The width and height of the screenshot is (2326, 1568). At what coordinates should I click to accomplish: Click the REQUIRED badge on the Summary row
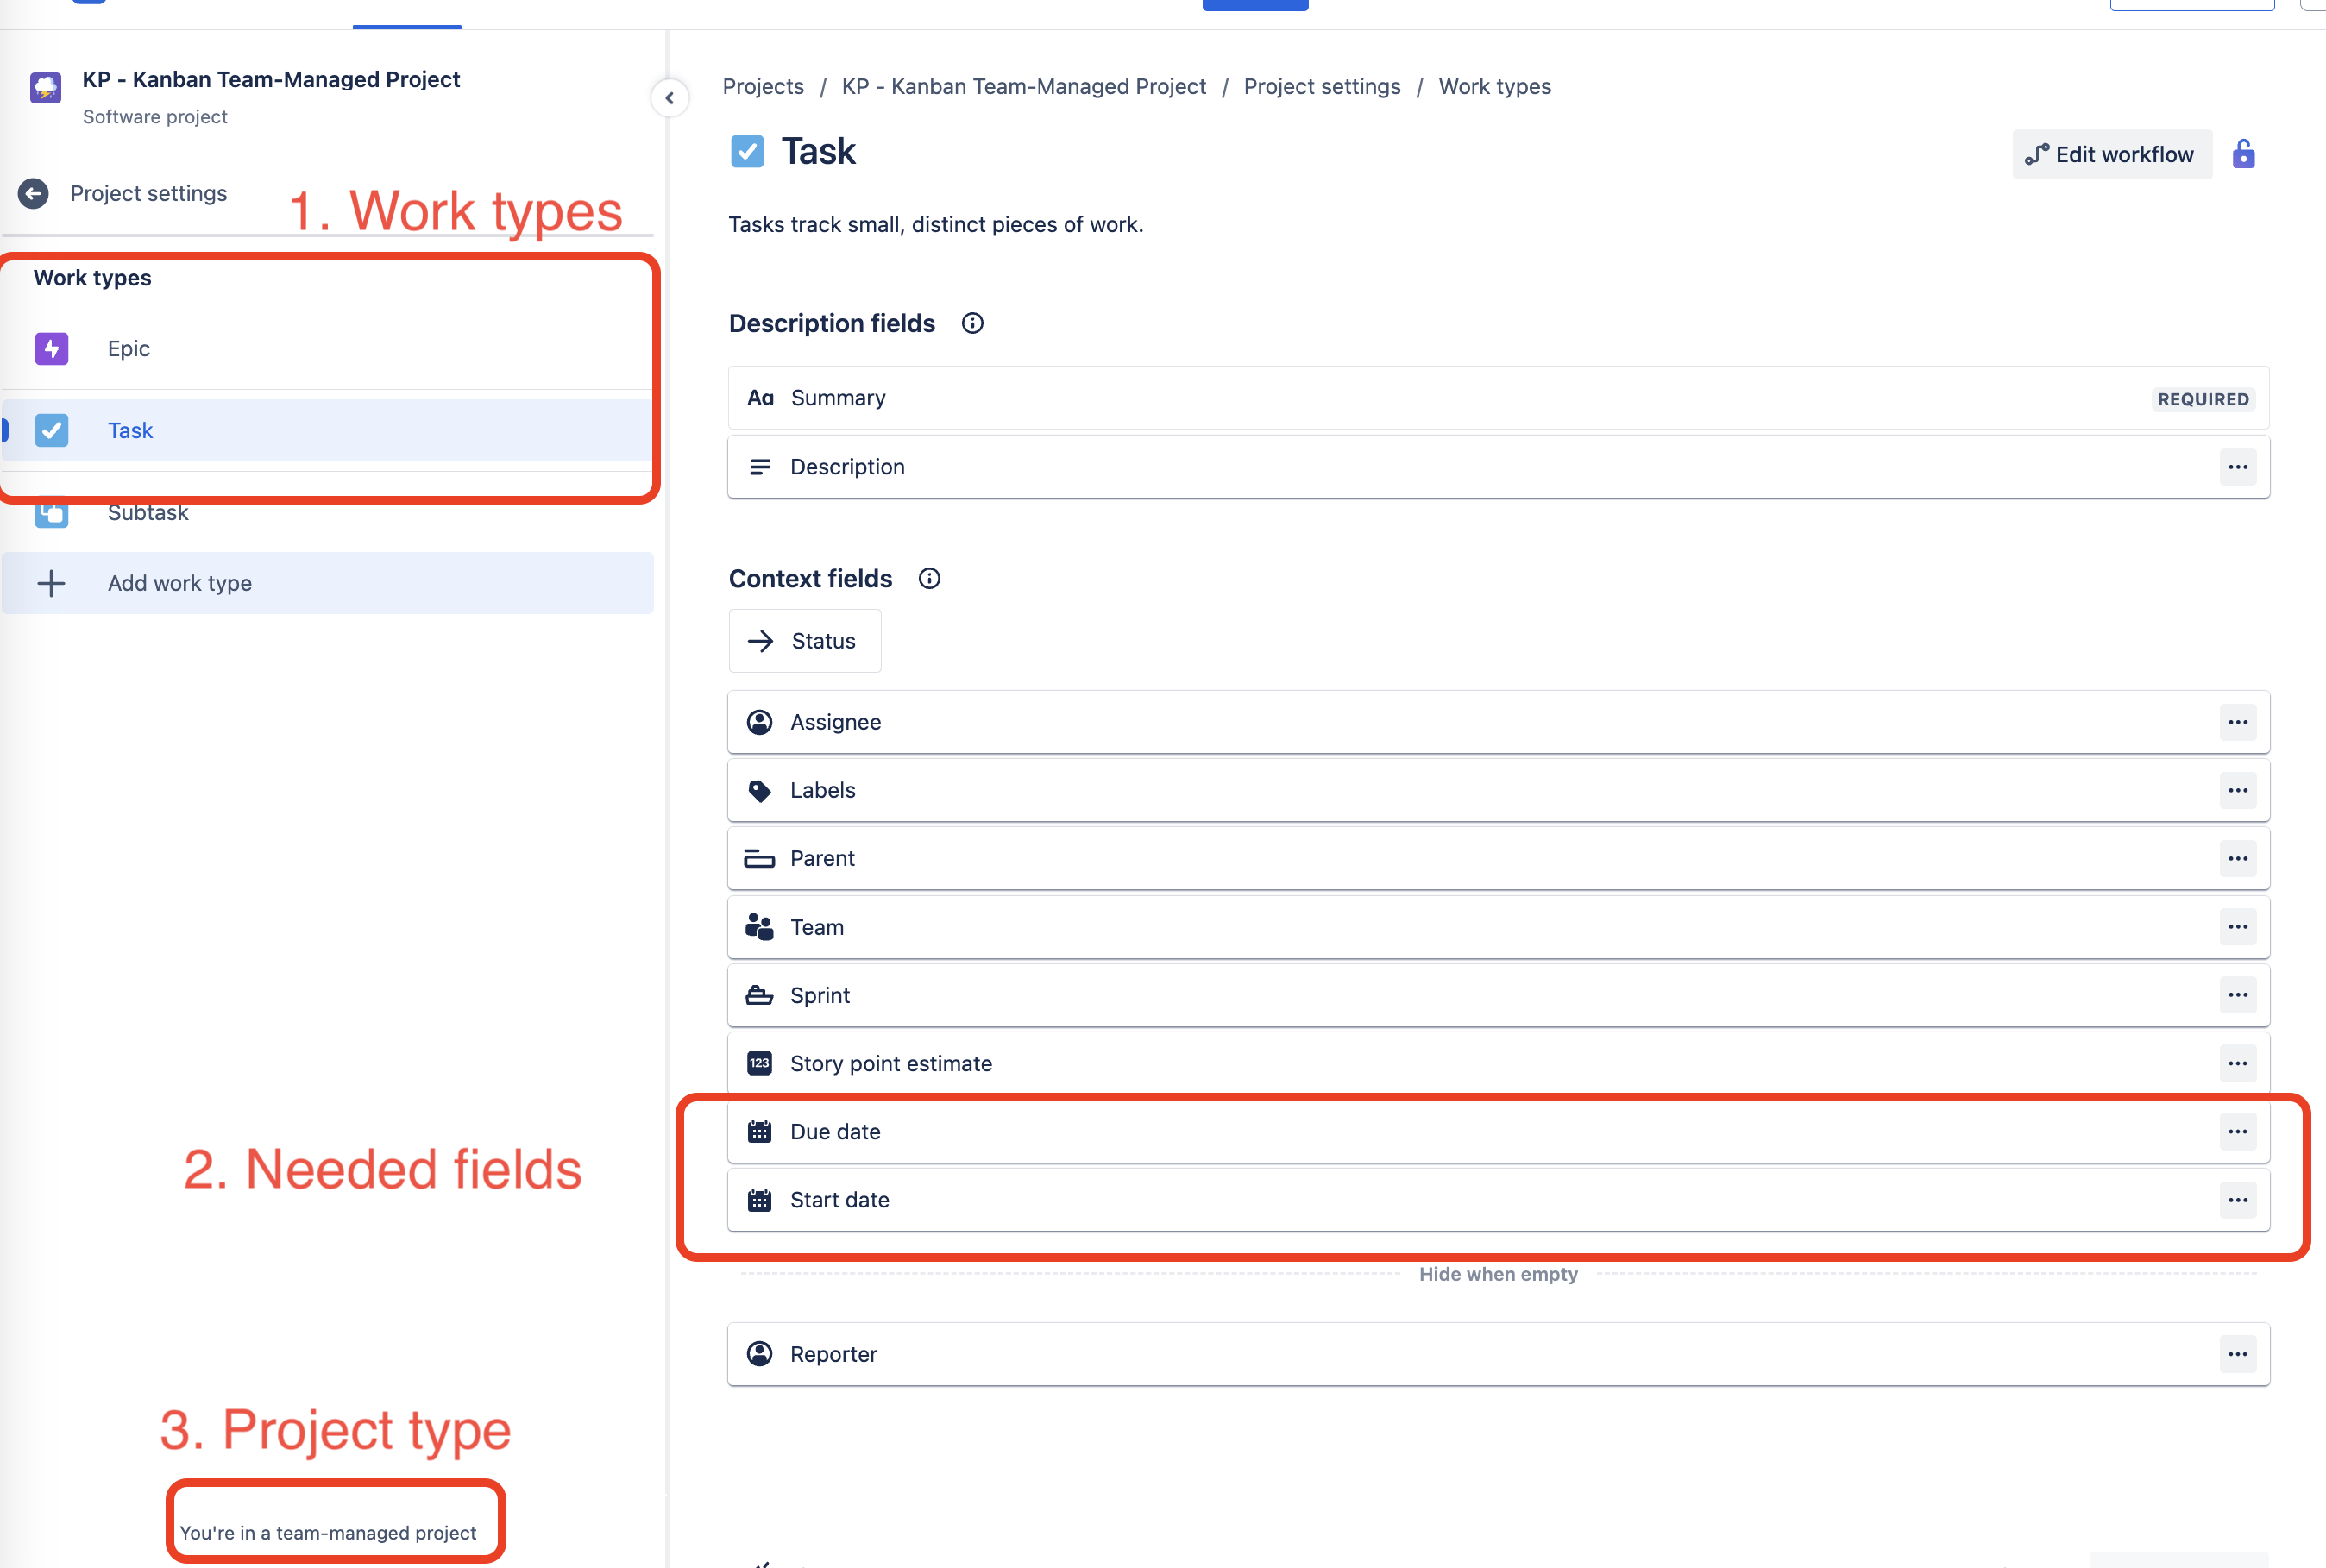(x=2202, y=399)
